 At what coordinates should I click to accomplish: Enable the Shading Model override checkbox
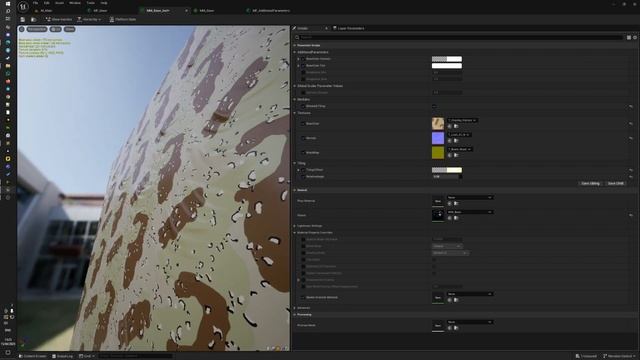click(303, 253)
